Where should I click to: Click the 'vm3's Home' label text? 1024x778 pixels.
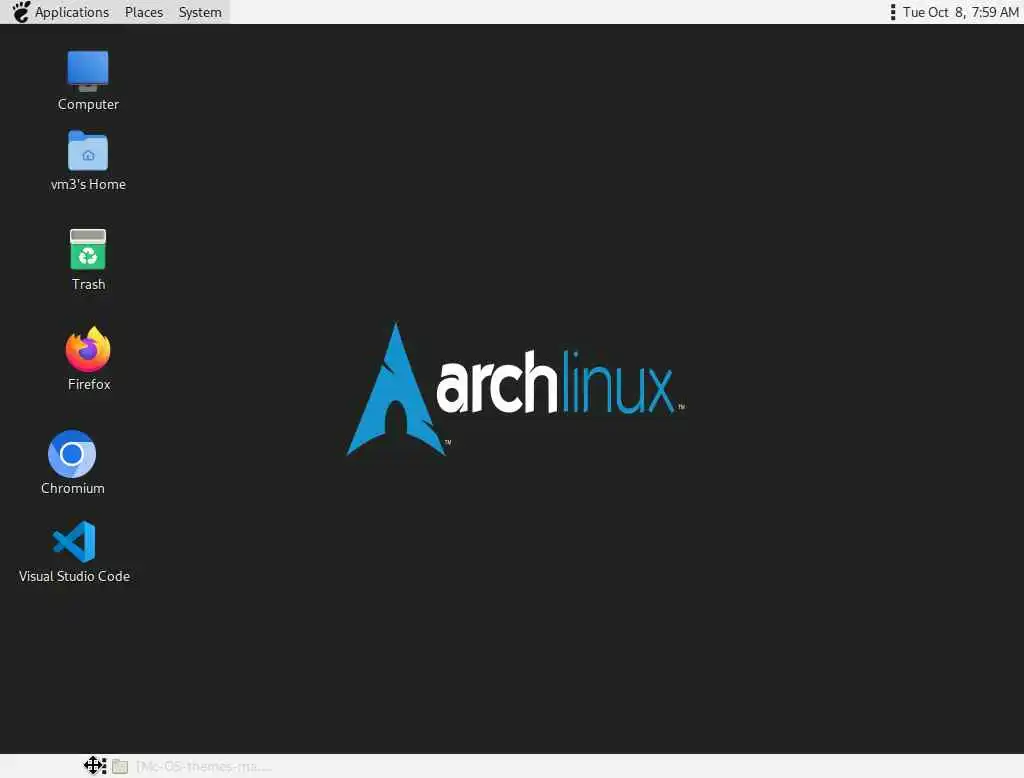88,184
